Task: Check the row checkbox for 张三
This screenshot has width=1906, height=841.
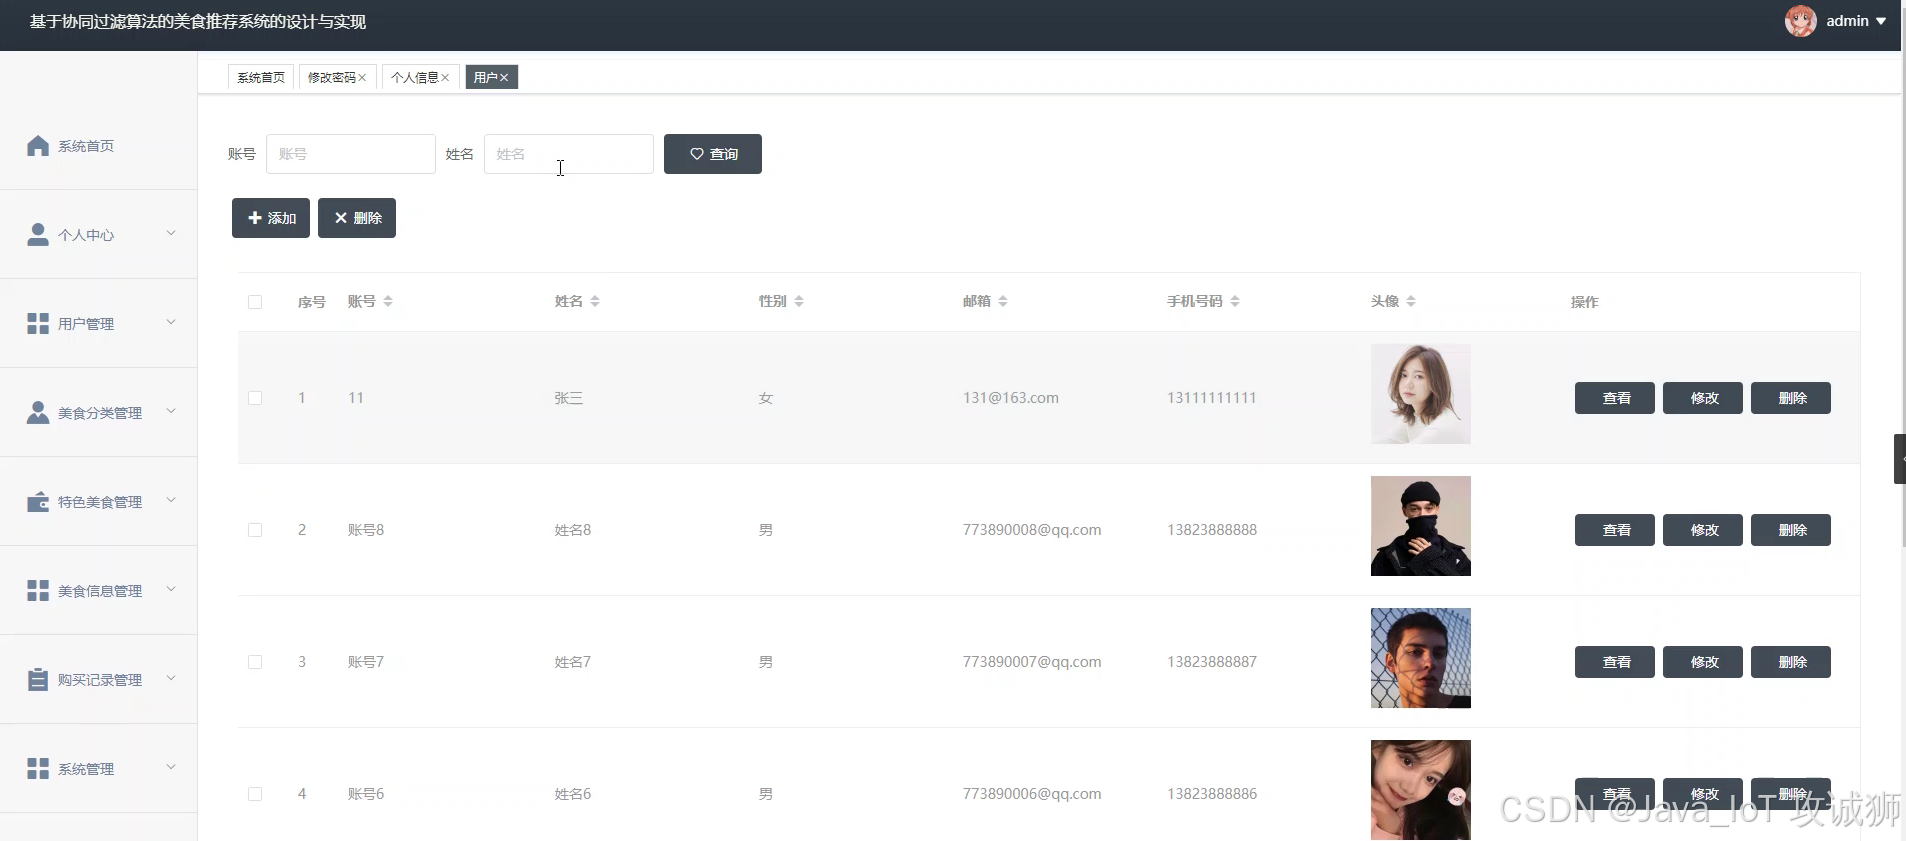Action: pos(255,398)
